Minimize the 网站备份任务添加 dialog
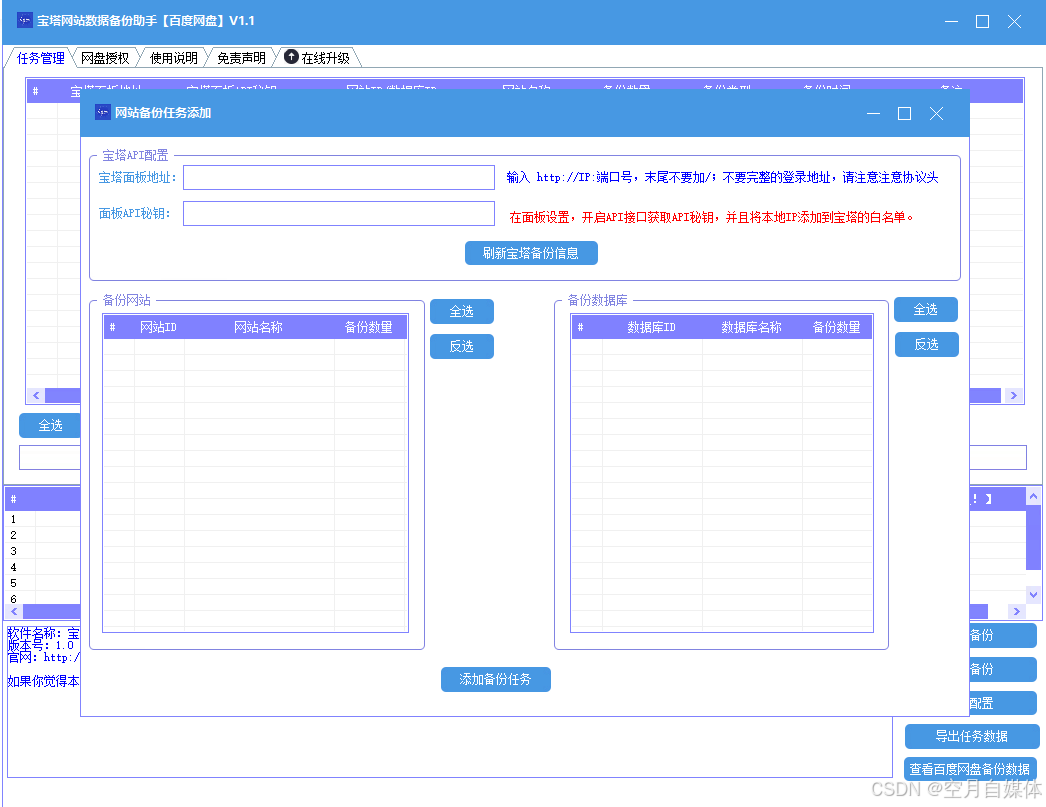Image resolution: width=1046 pixels, height=807 pixels. click(x=873, y=113)
